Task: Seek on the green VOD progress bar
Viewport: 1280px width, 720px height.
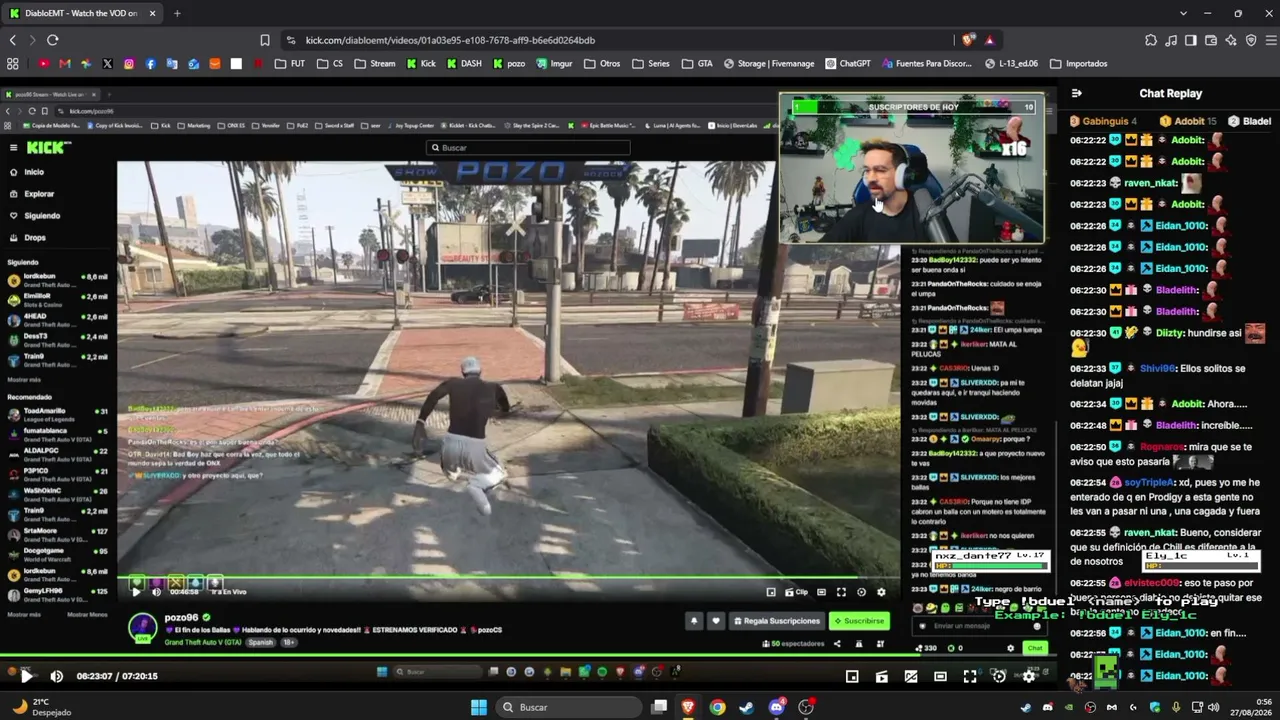Action: click(530, 657)
